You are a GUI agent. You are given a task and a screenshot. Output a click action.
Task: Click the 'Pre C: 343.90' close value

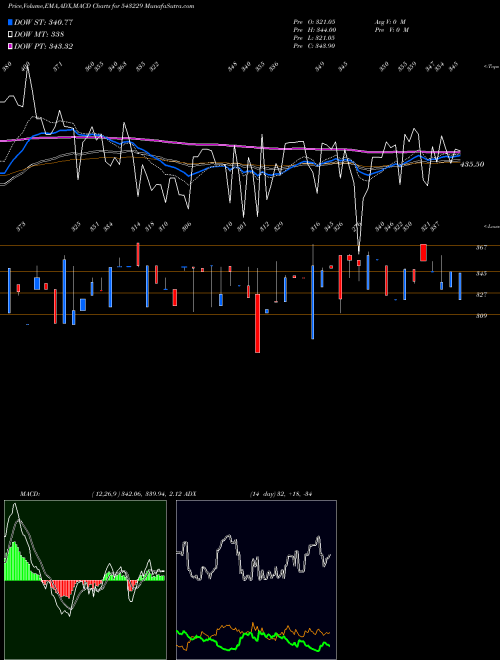(x=314, y=46)
